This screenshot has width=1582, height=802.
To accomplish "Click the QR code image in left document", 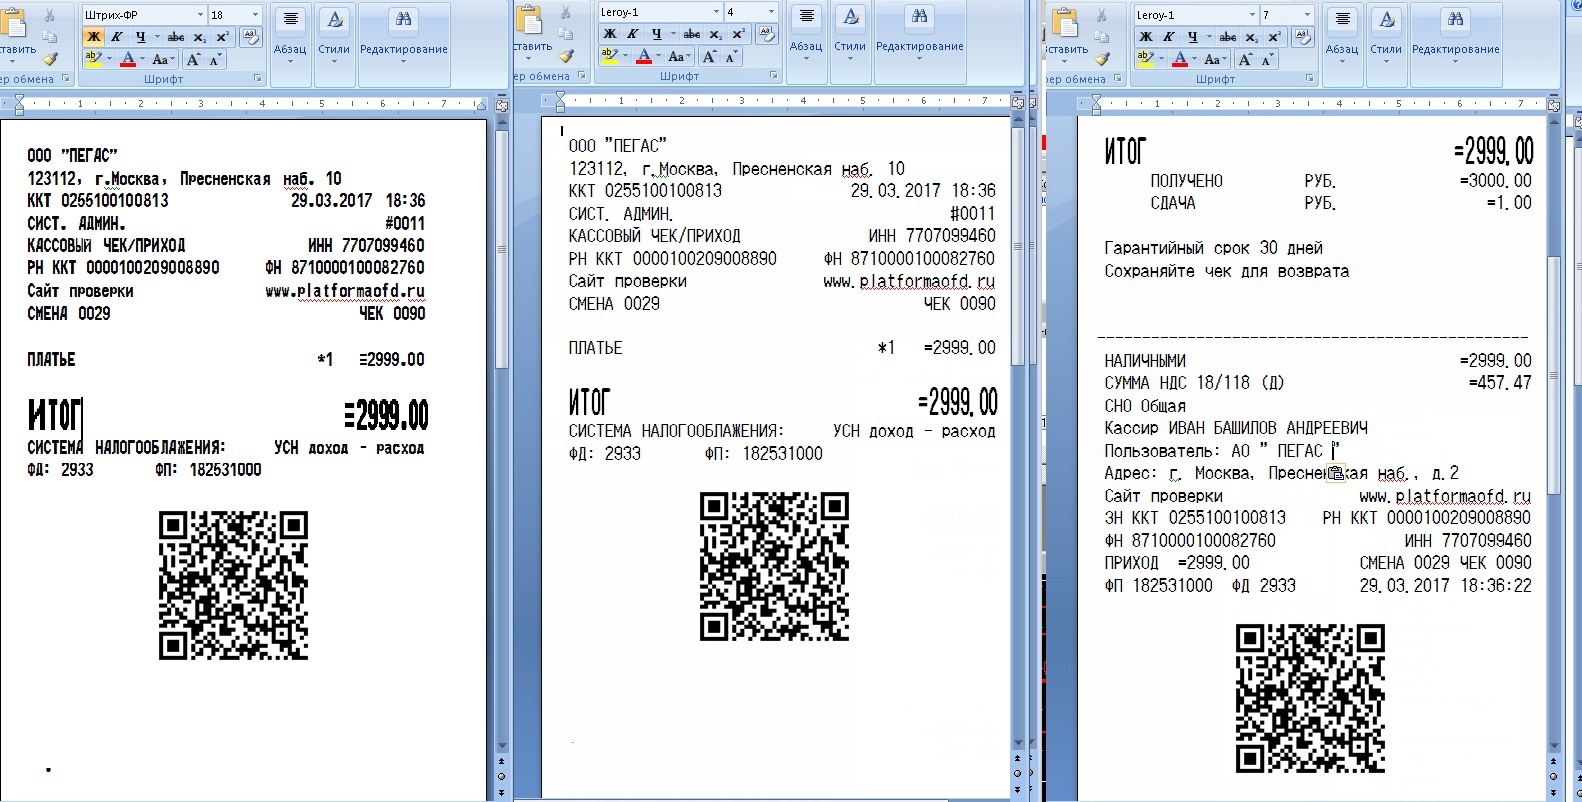I will click(233, 585).
